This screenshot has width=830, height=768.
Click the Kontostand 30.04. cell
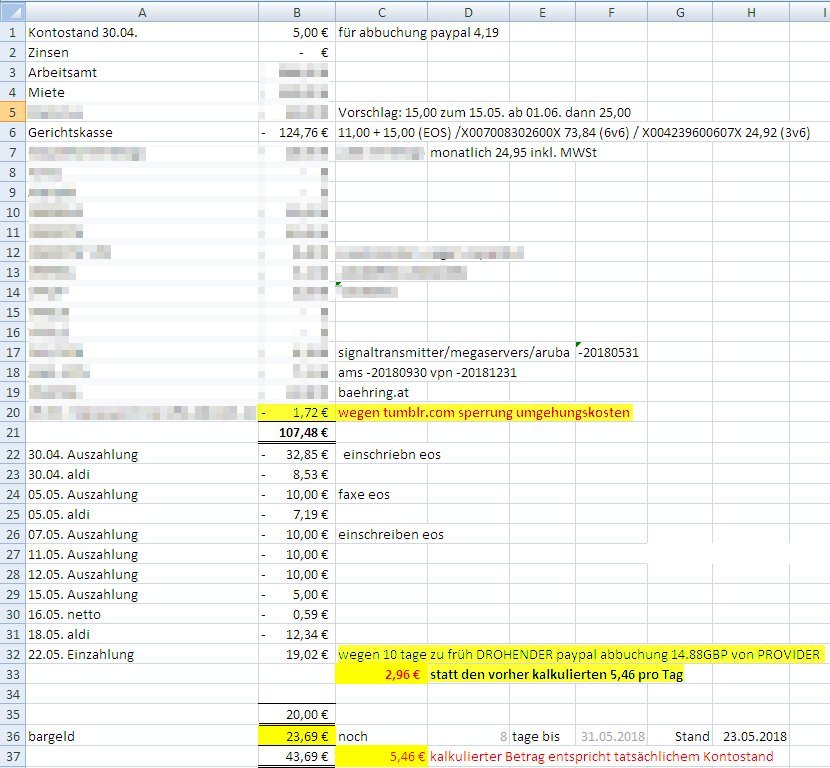click(x=141, y=32)
